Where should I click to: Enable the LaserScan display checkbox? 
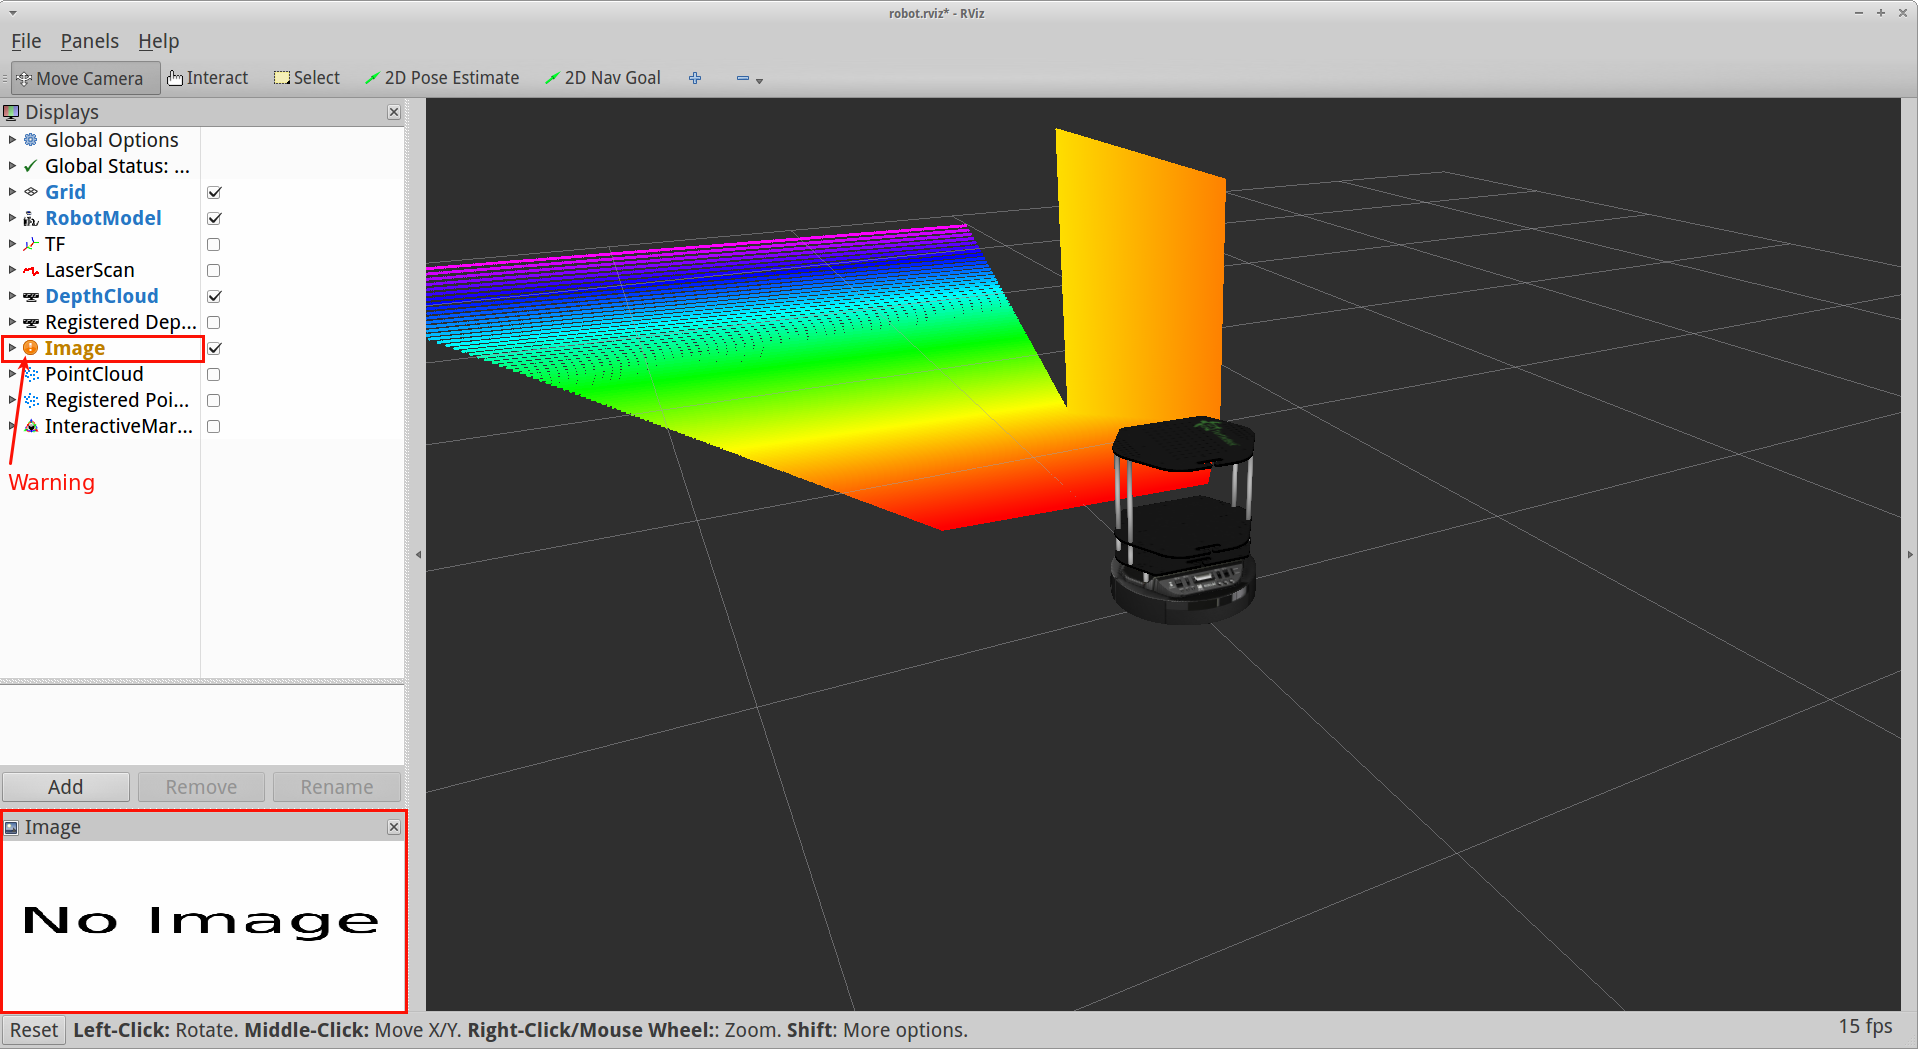214,270
